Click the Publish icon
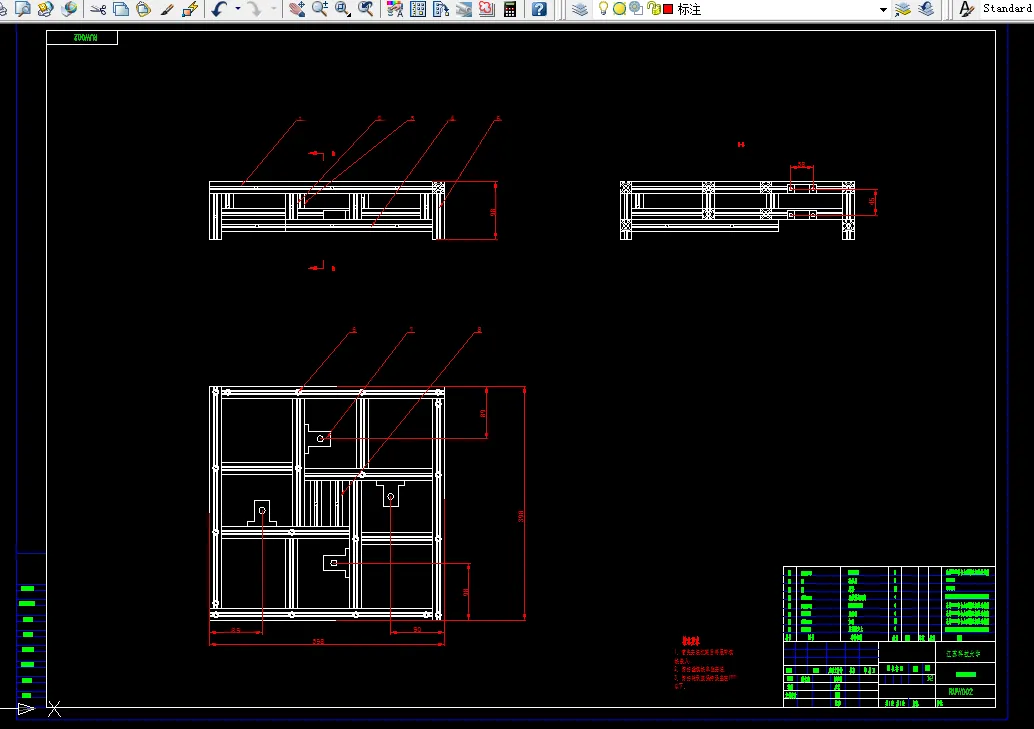 point(46,9)
